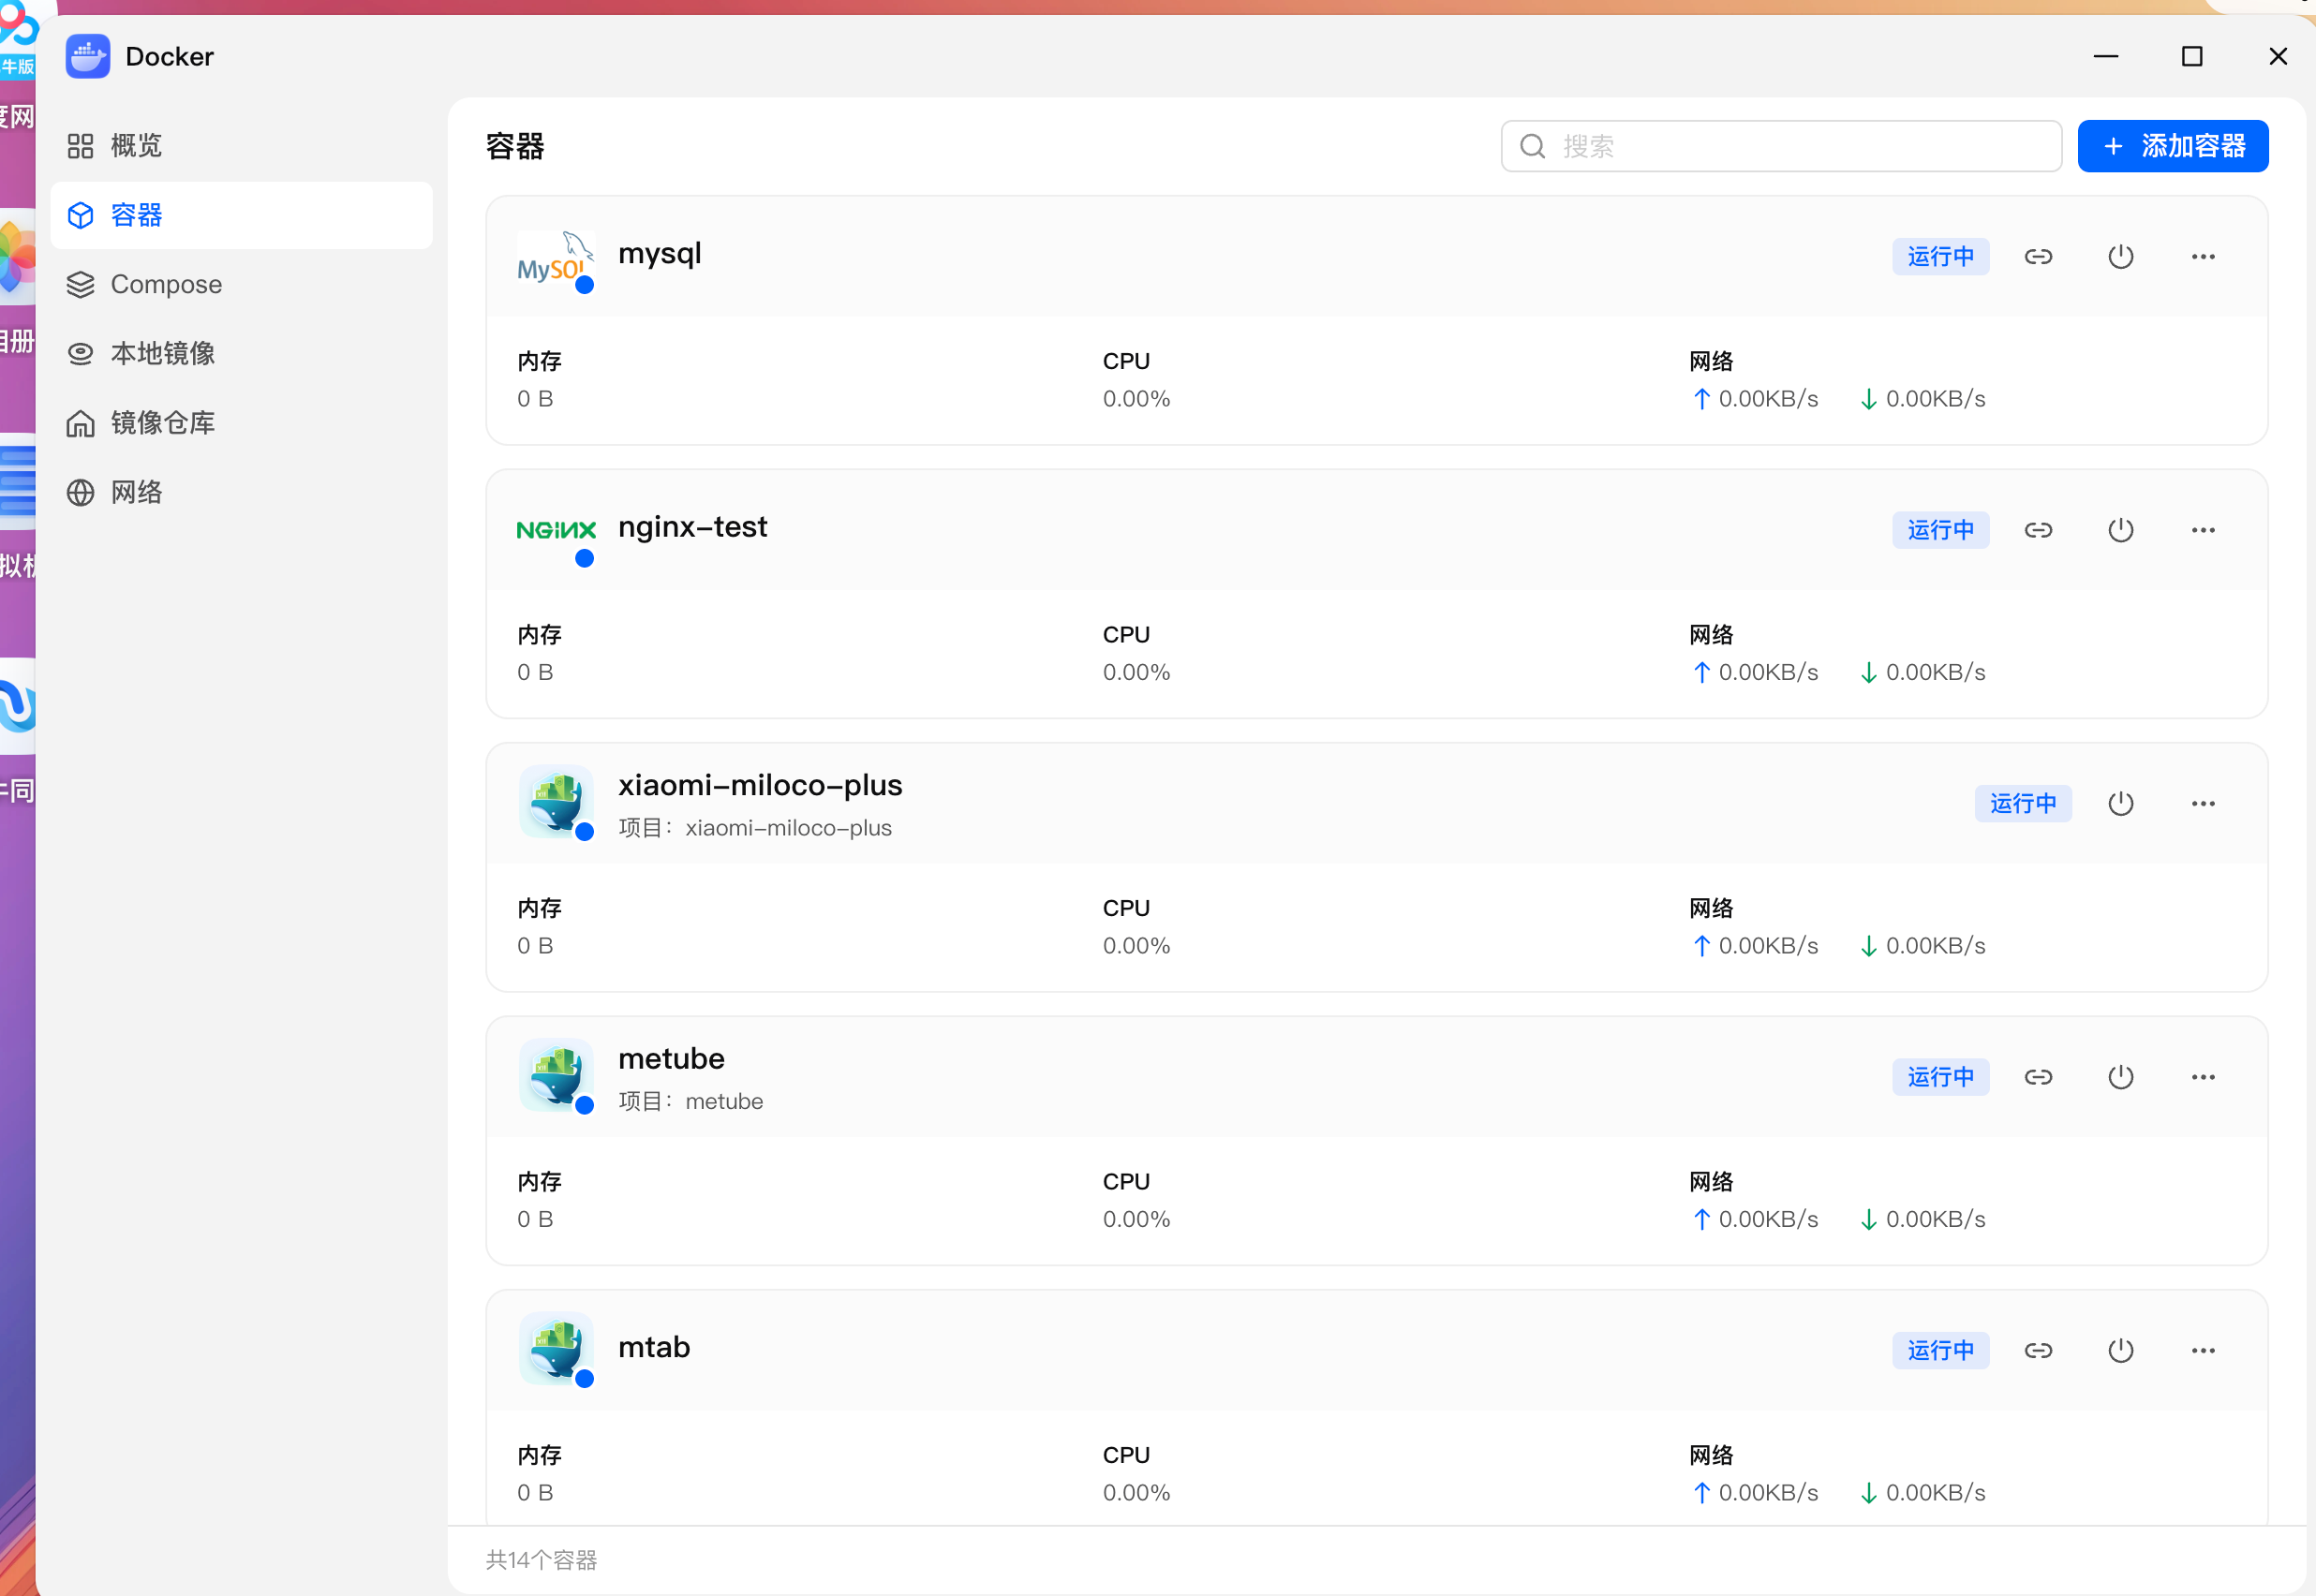The height and width of the screenshot is (1596, 2316).
Task: Toggle power for nginx-test container
Action: 2120,530
